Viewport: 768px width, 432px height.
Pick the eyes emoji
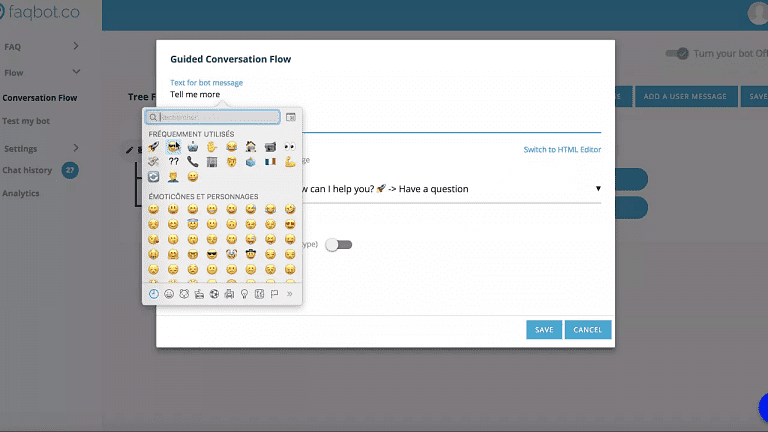click(x=290, y=146)
